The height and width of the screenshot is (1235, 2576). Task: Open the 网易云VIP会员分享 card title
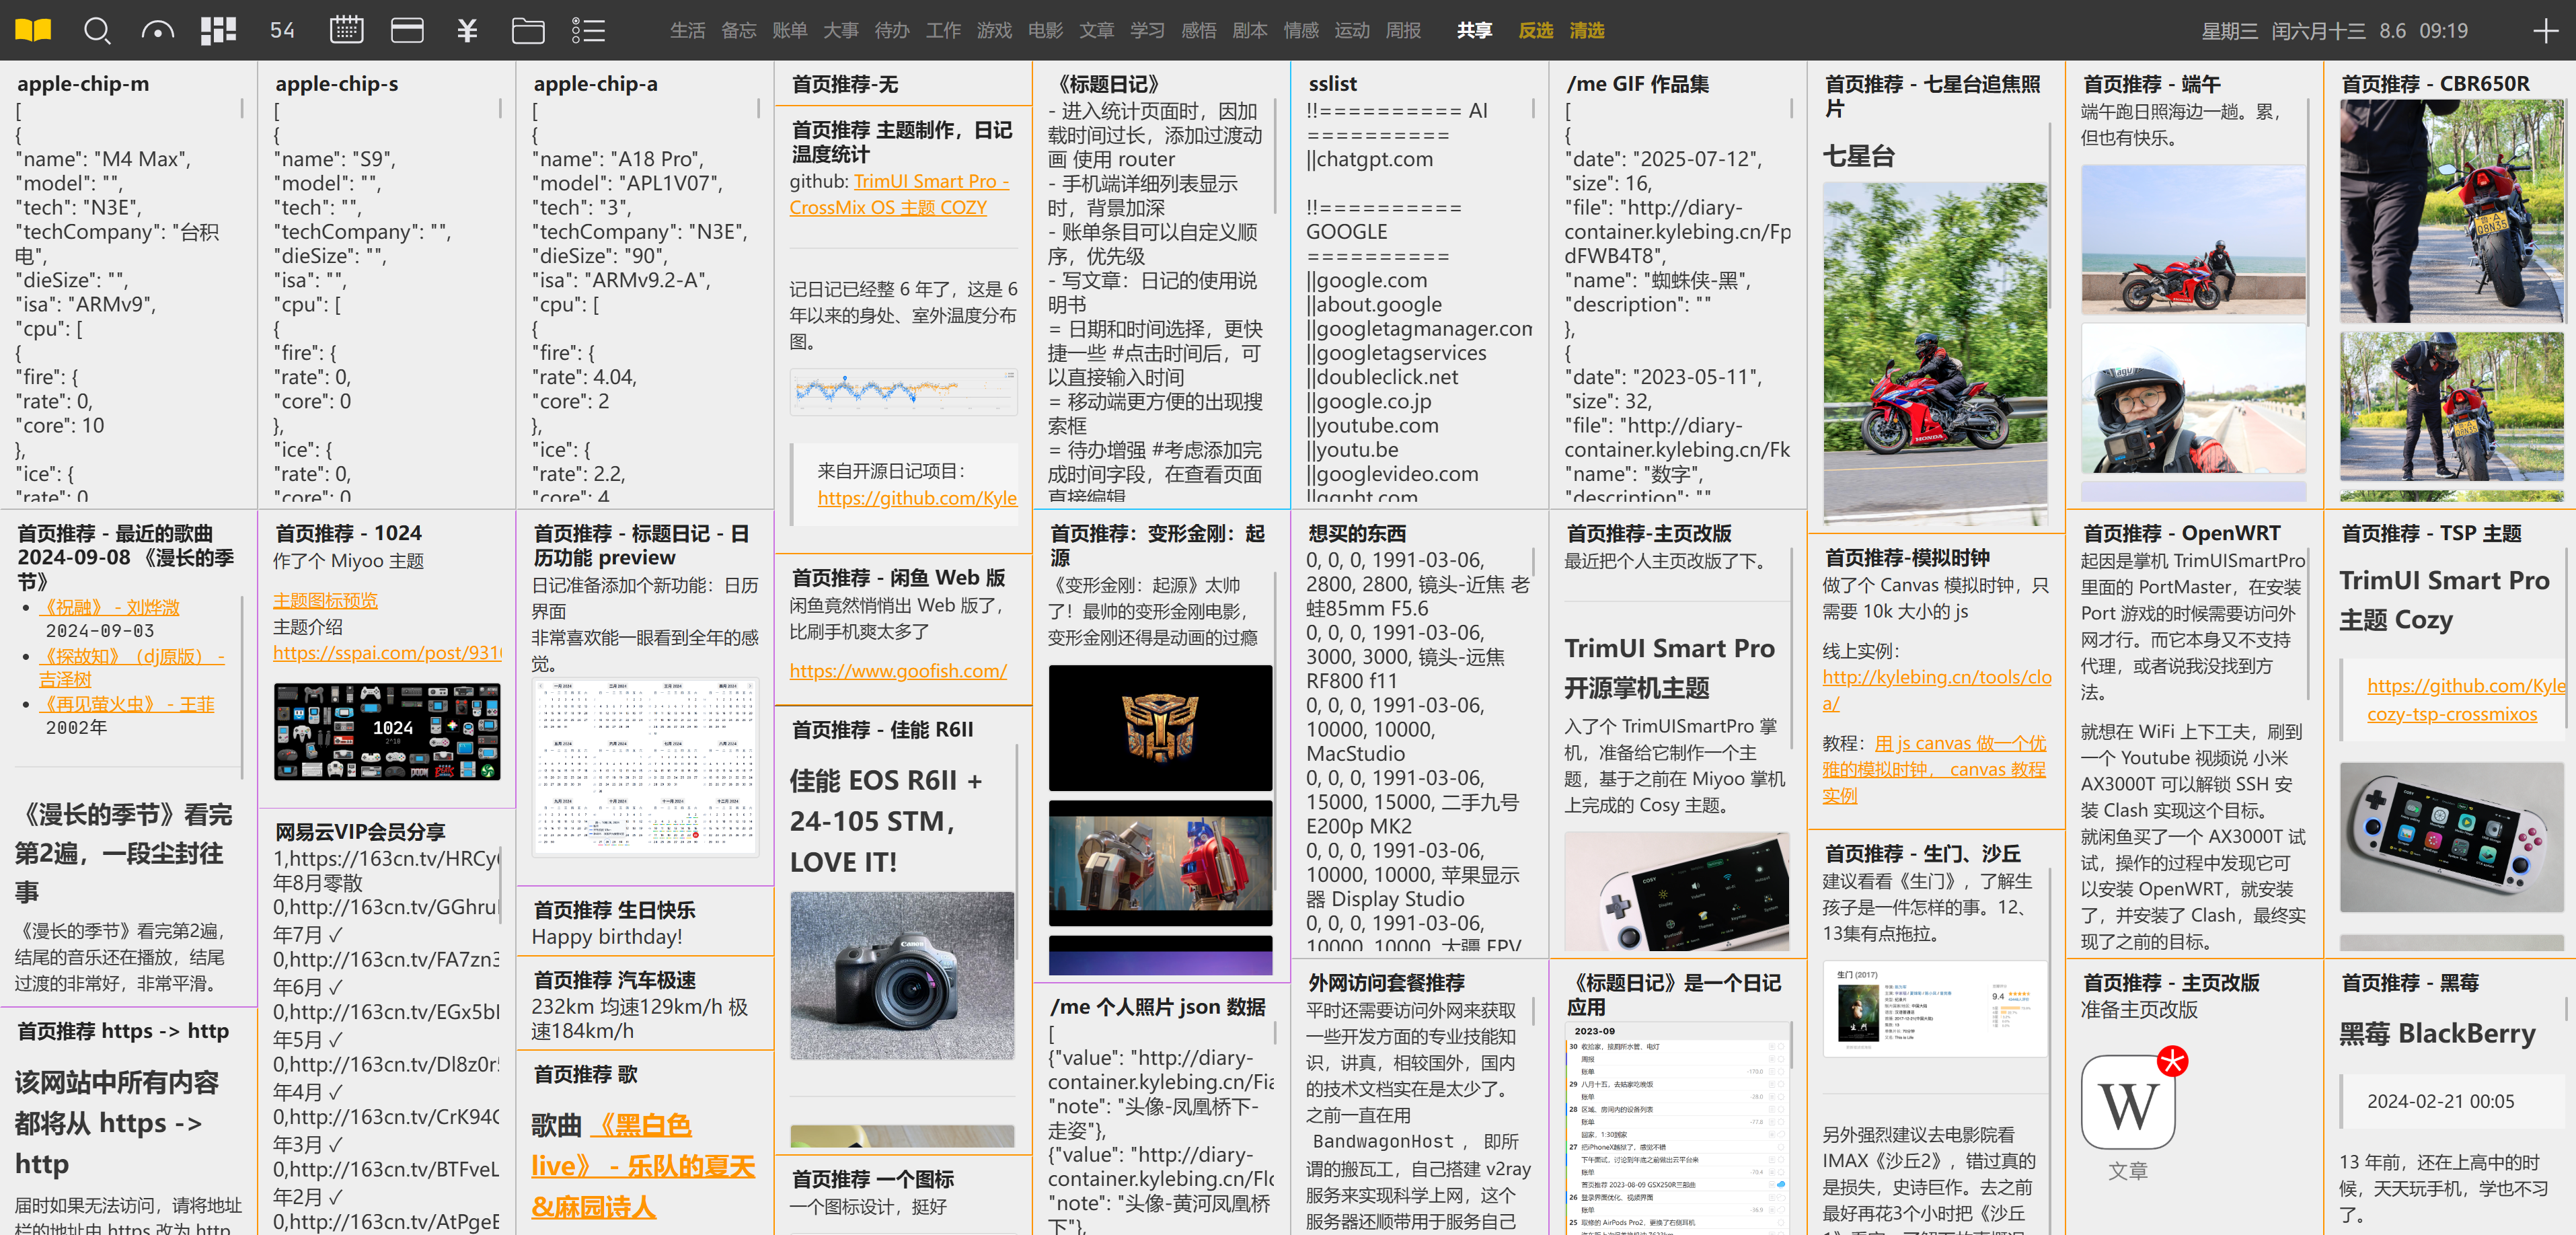pos(360,831)
